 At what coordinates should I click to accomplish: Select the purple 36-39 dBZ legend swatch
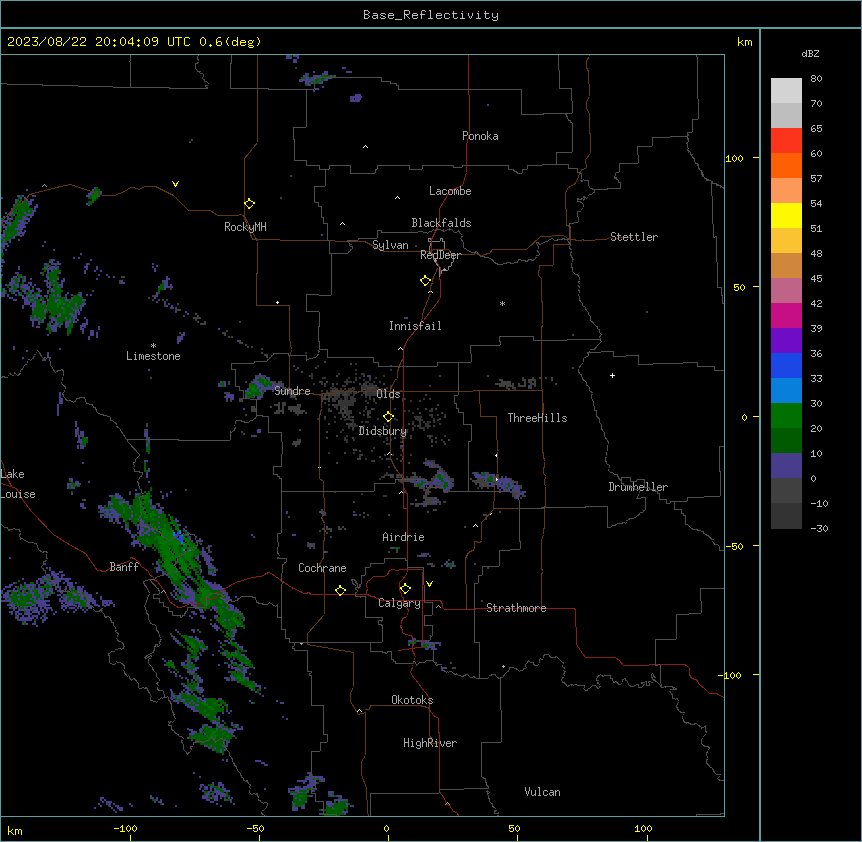(786, 341)
